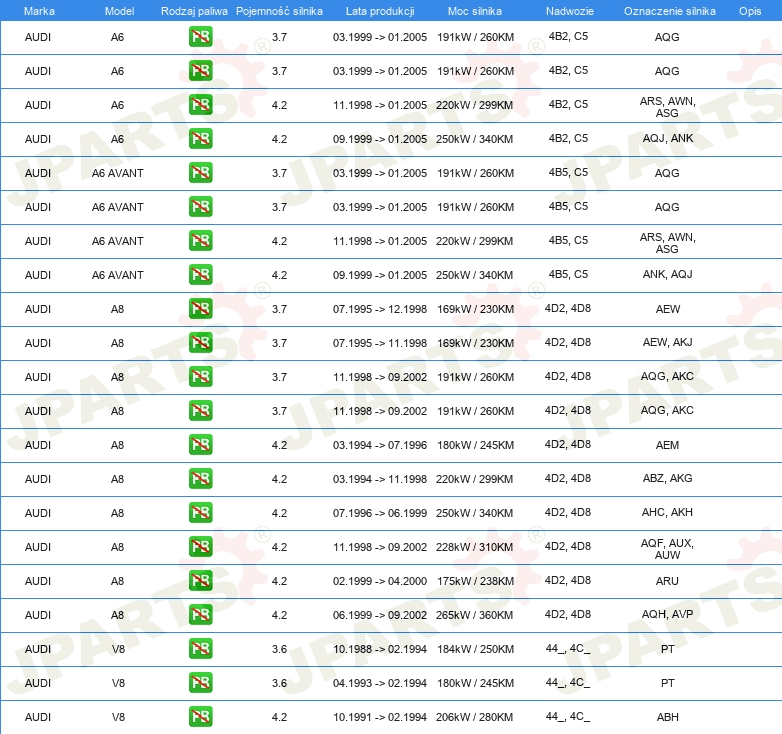
Task: Click the production years 07.1995 -> 11.1998
Action: [380, 343]
